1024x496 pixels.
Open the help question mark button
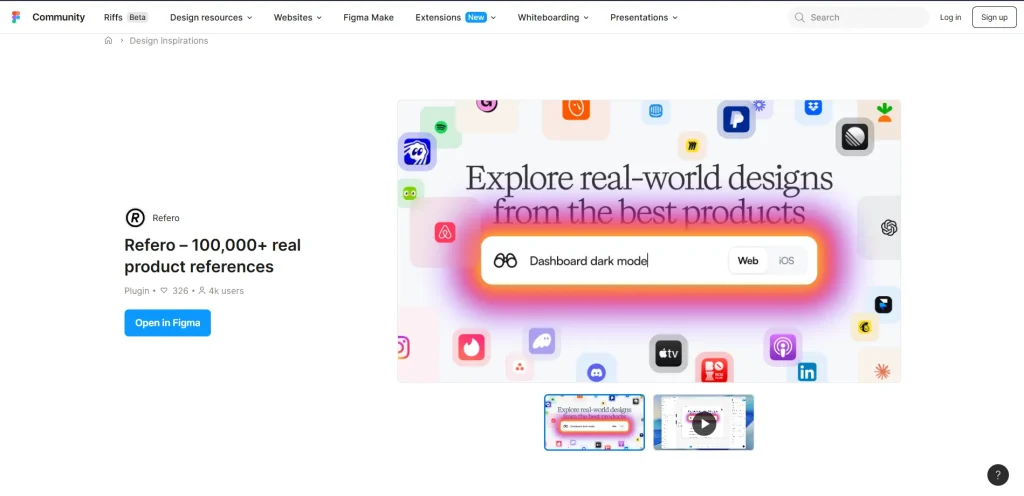(997, 474)
